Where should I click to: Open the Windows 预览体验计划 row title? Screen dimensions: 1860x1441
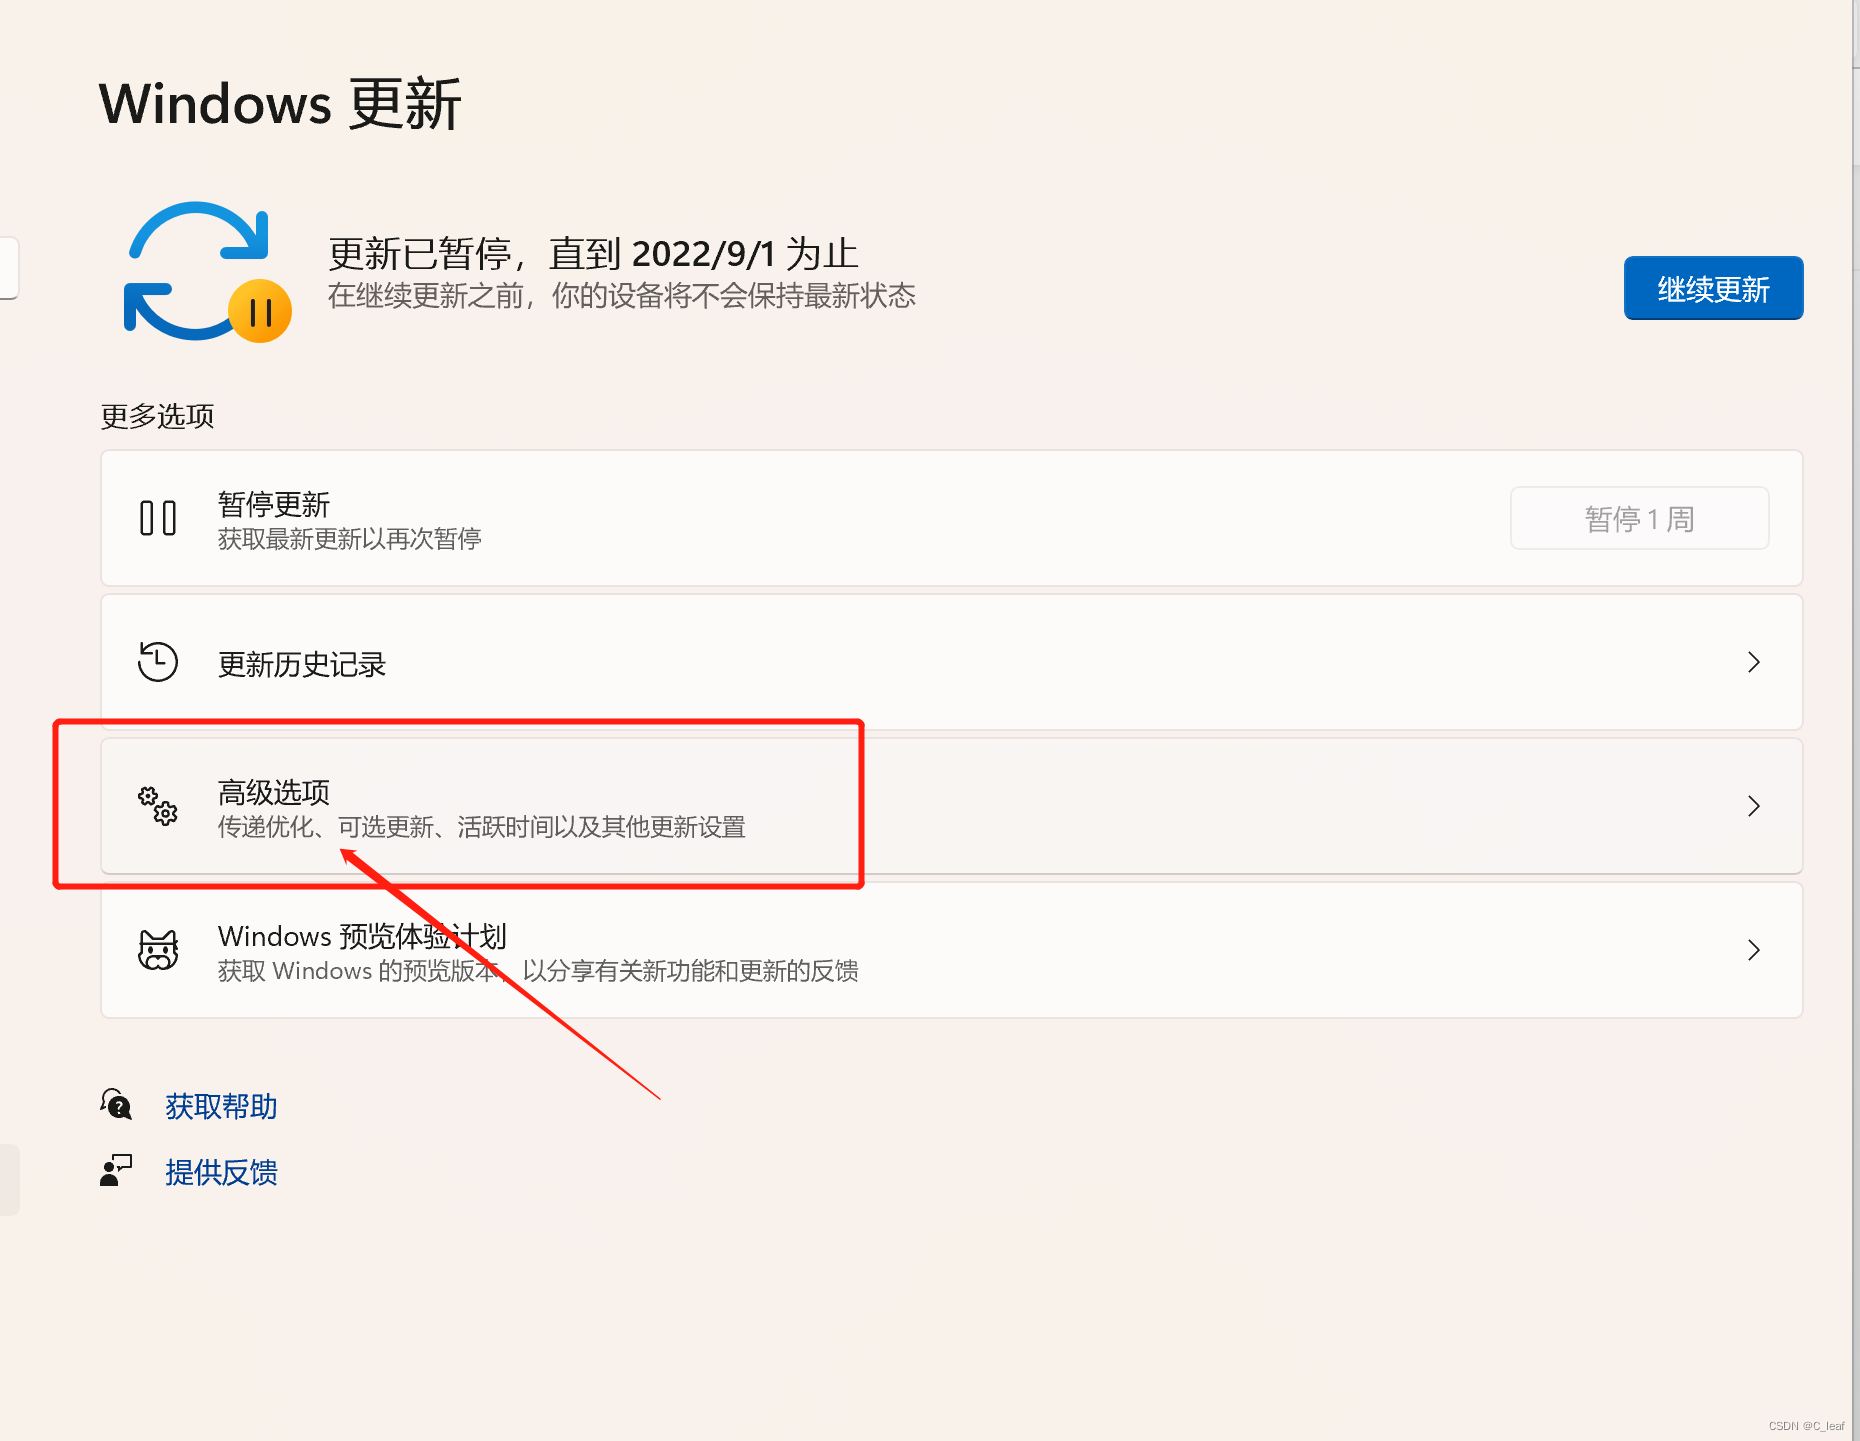[x=362, y=936]
